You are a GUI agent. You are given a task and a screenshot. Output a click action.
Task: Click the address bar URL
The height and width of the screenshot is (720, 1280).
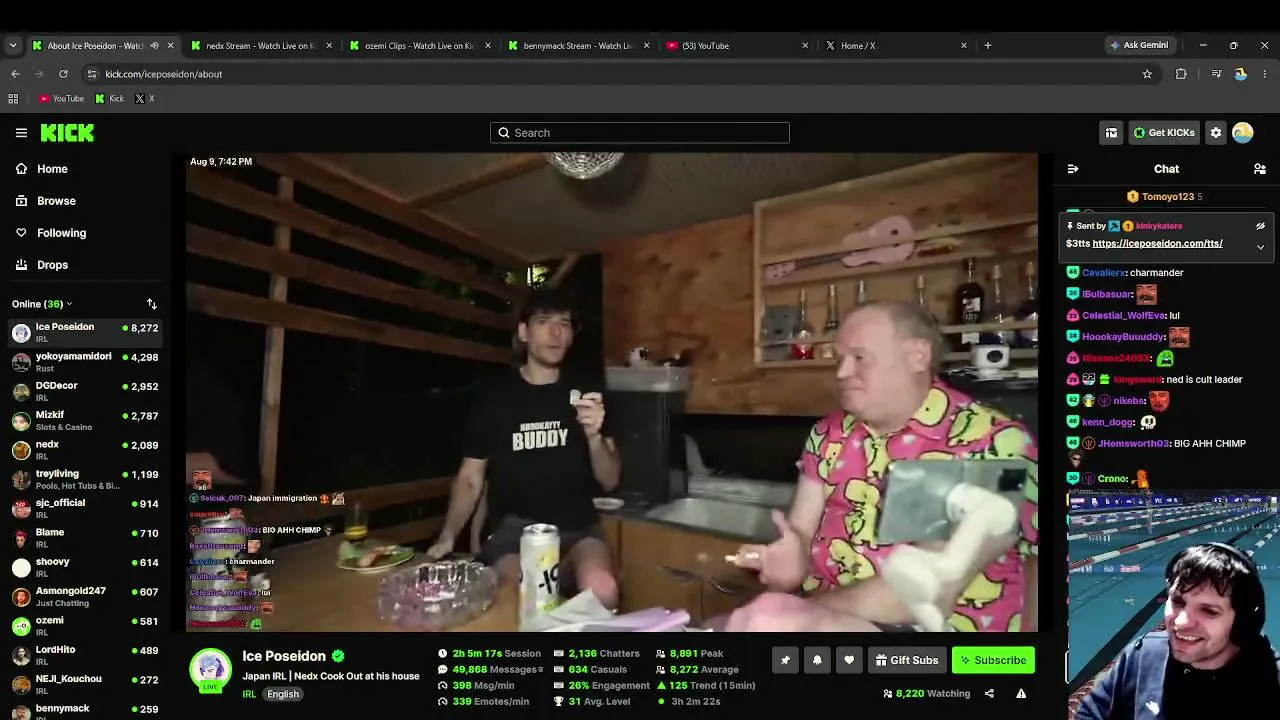(164, 74)
